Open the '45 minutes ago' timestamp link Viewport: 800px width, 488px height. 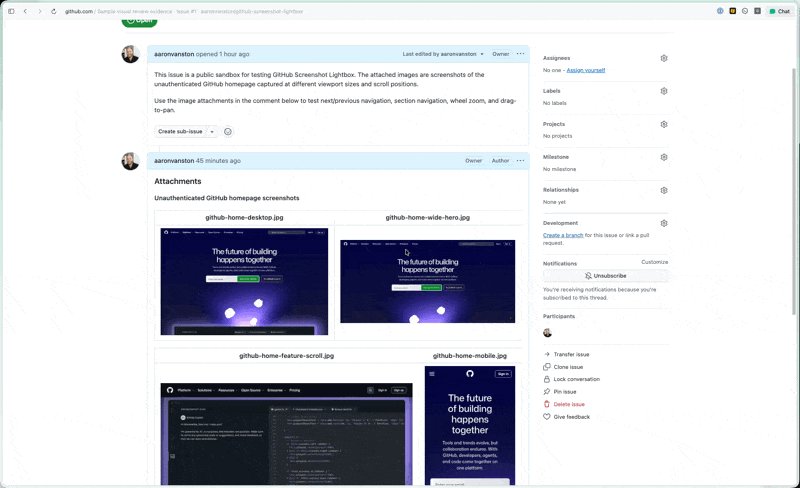tap(218, 161)
